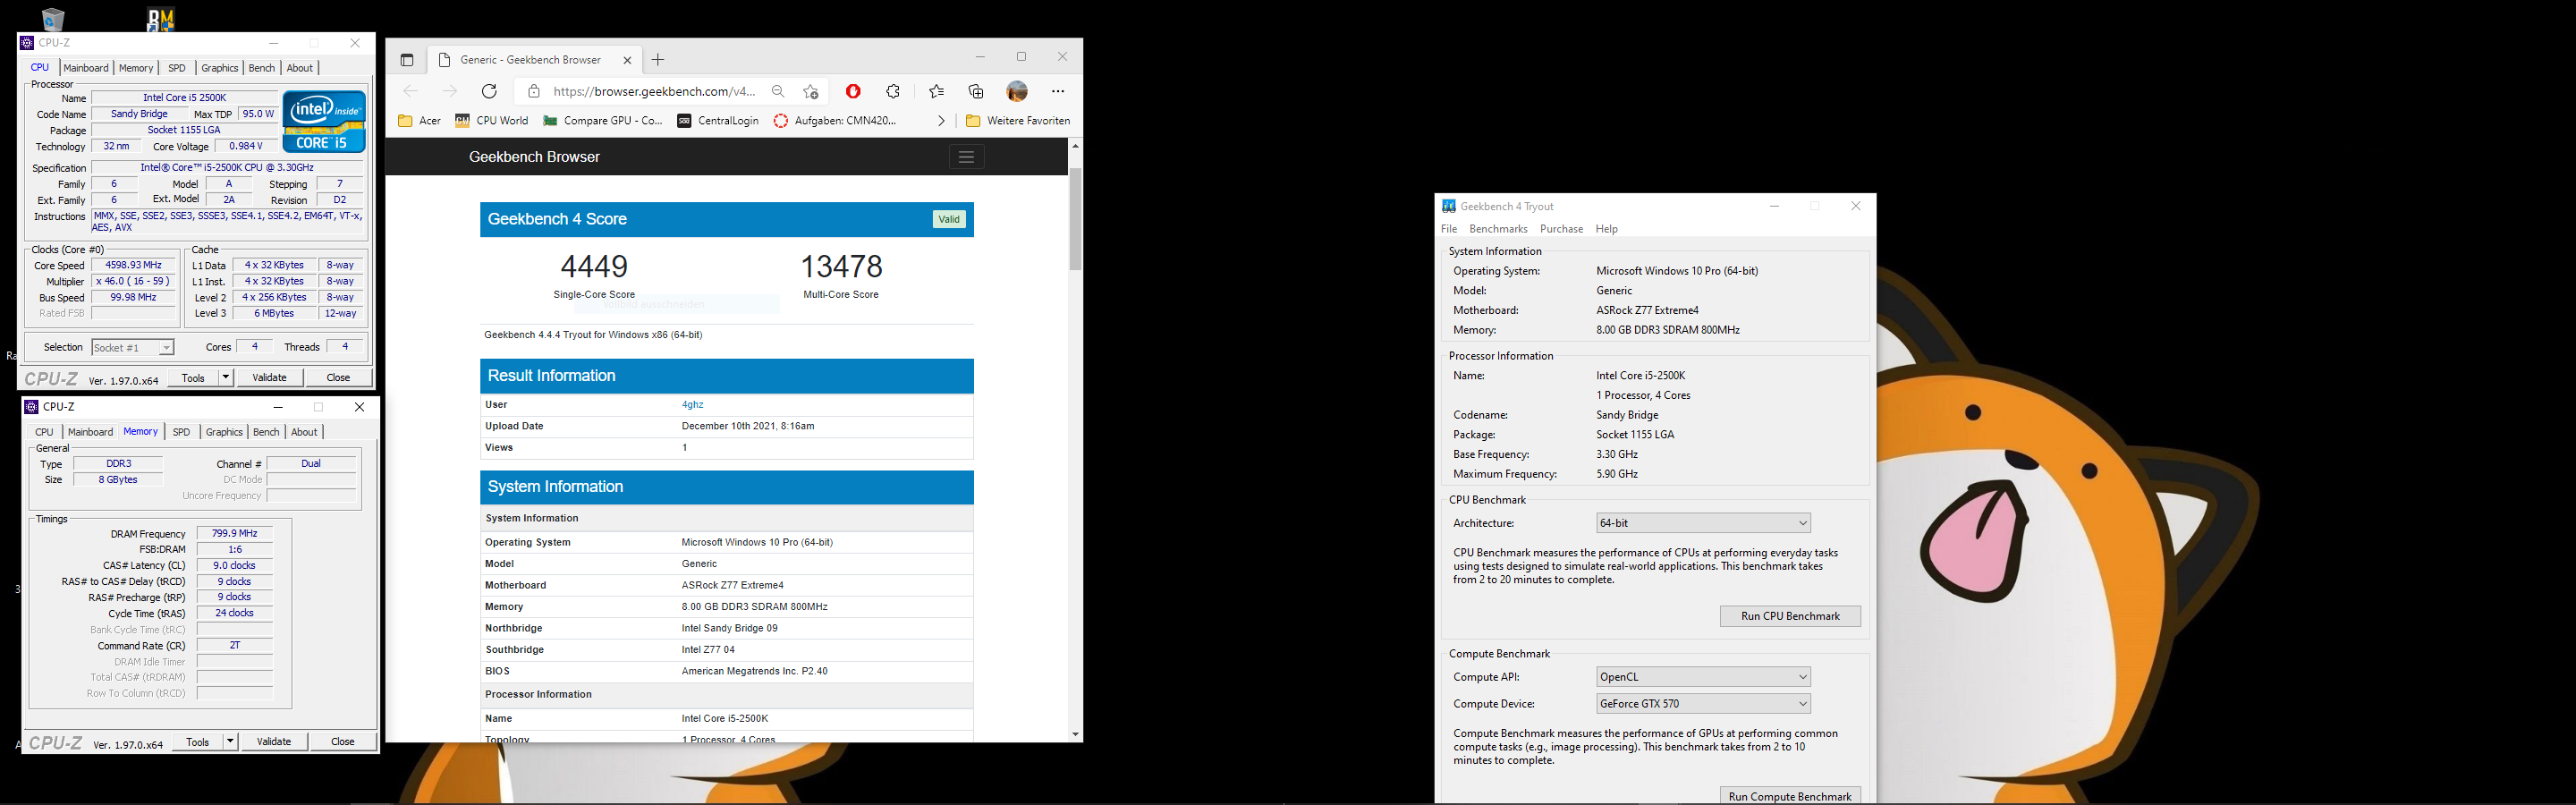
Task: Expand the bookmarks bar overflow chevron
Action: (x=941, y=121)
